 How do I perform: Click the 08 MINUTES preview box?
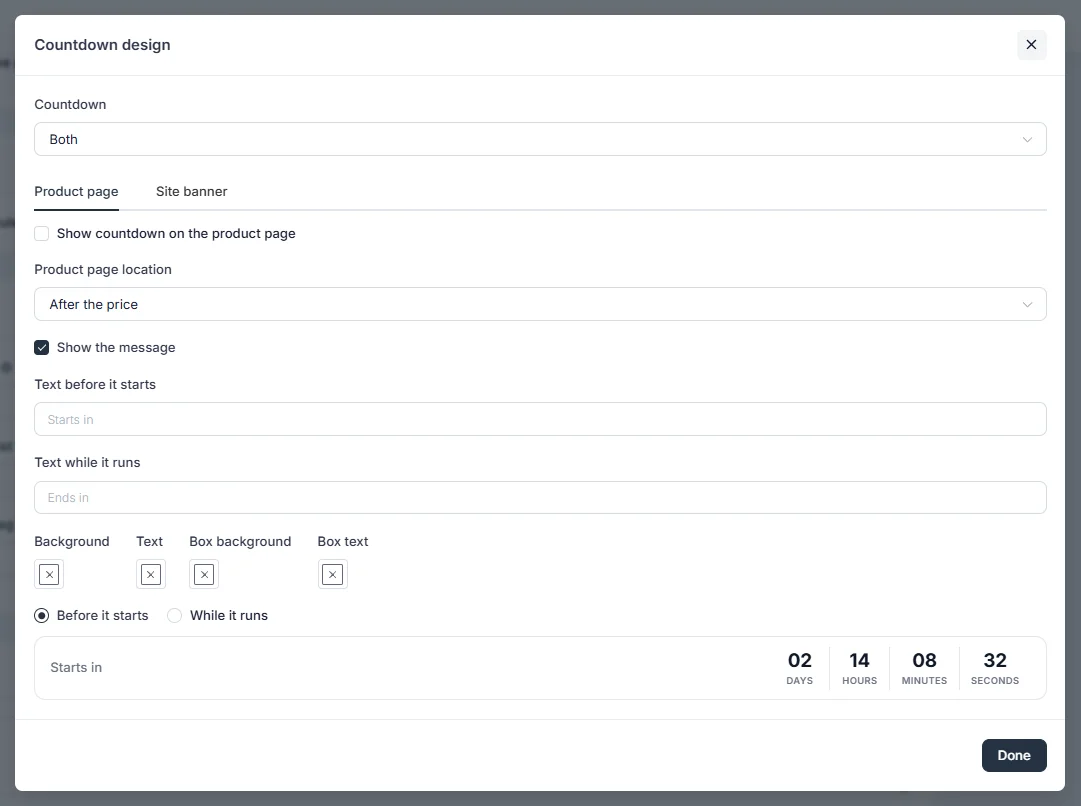tap(925, 668)
